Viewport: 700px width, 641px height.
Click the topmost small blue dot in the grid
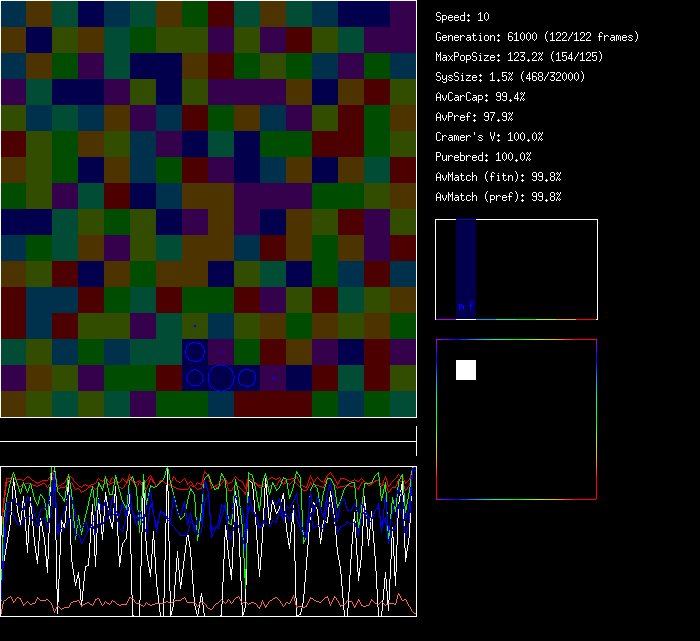[x=195, y=326]
